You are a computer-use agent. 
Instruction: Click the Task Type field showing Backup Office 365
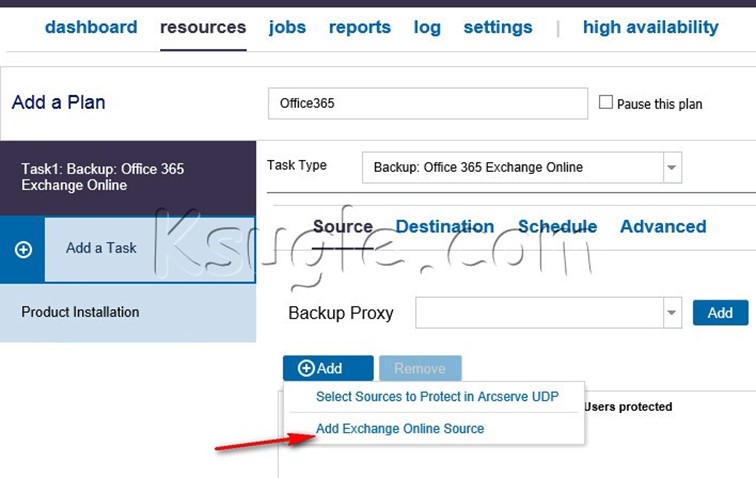(x=522, y=167)
